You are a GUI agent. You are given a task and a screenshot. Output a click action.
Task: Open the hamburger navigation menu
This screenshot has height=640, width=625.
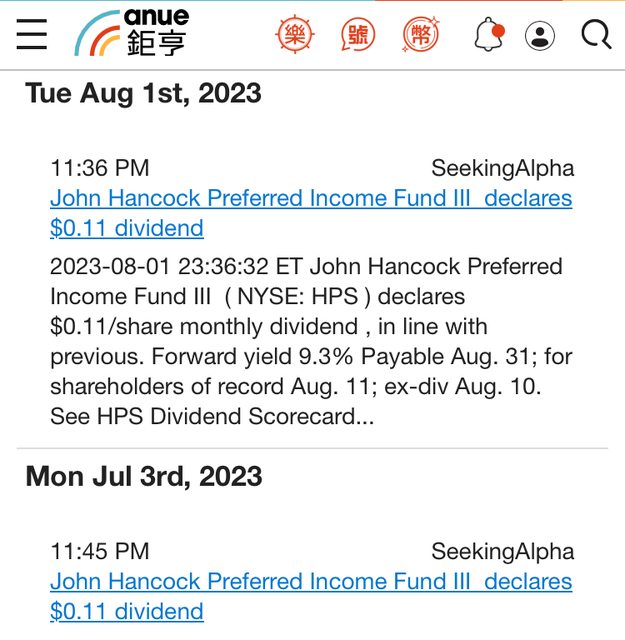point(32,35)
